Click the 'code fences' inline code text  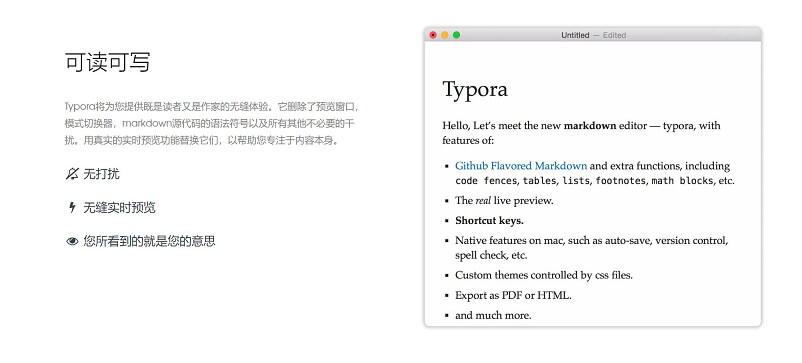(x=486, y=181)
